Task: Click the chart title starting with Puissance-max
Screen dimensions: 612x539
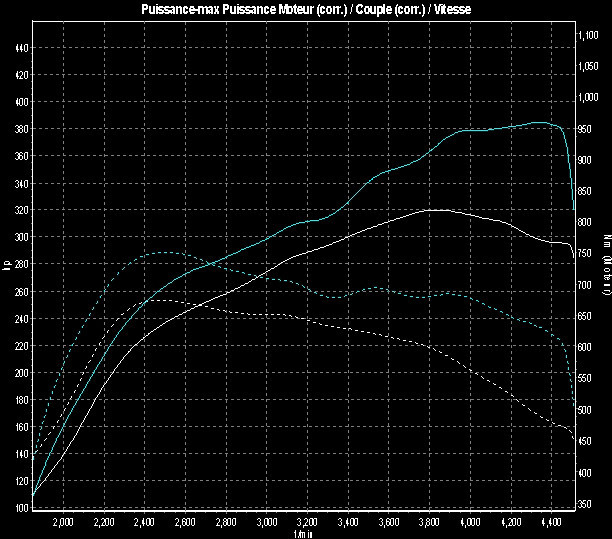Action: point(304,9)
